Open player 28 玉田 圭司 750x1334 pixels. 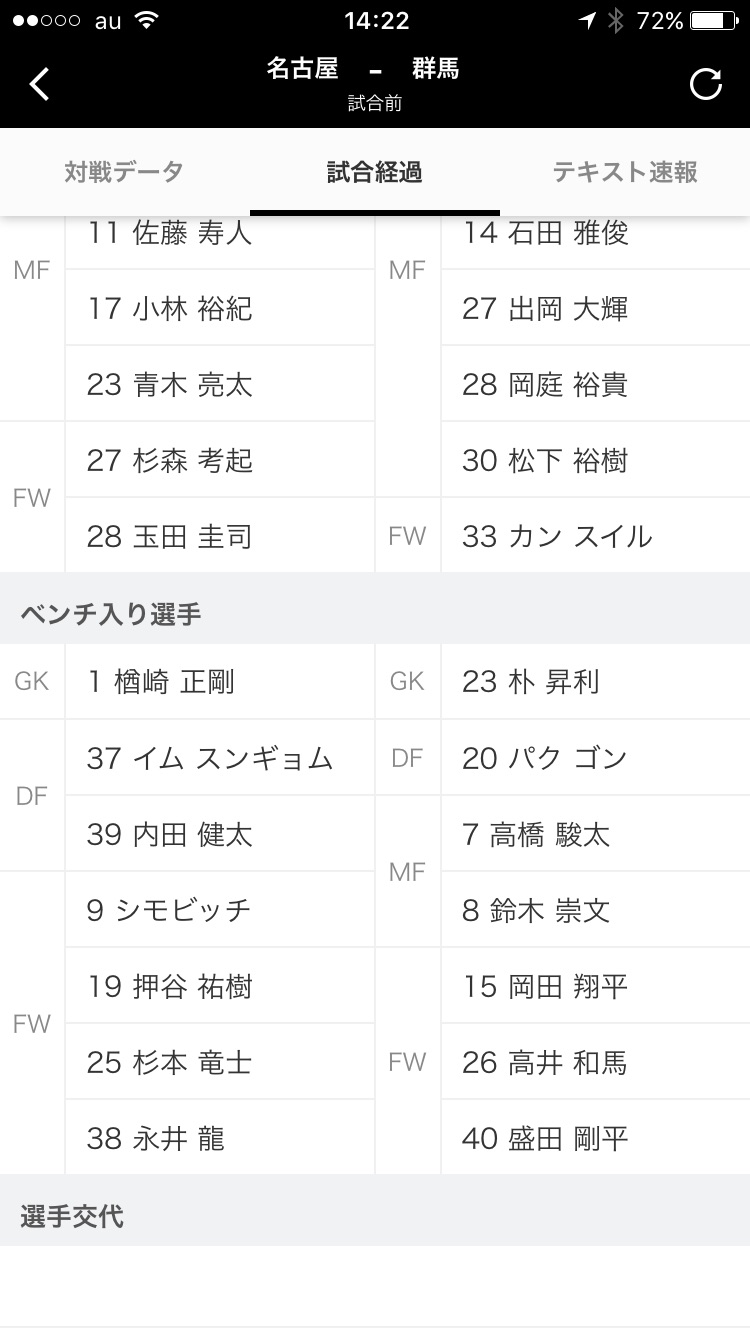pyautogui.click(x=220, y=536)
